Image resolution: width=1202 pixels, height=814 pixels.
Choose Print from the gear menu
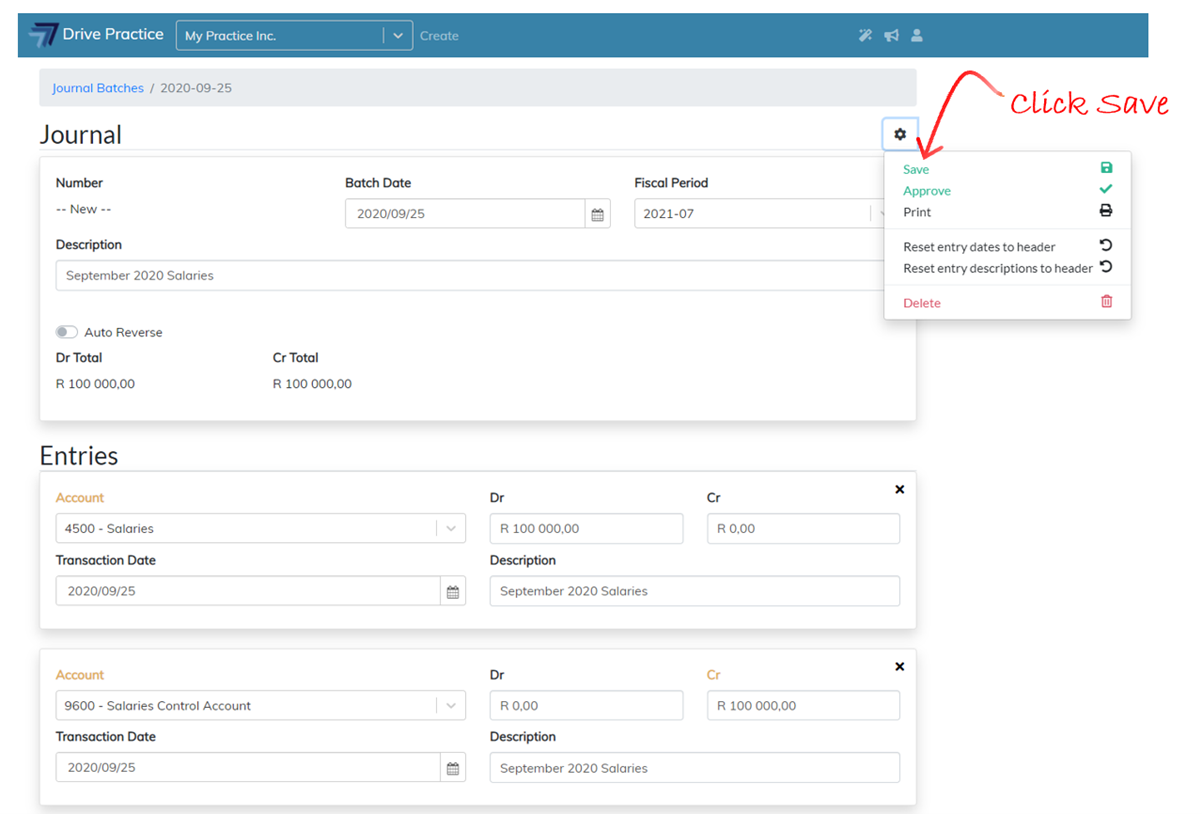[x=917, y=212]
